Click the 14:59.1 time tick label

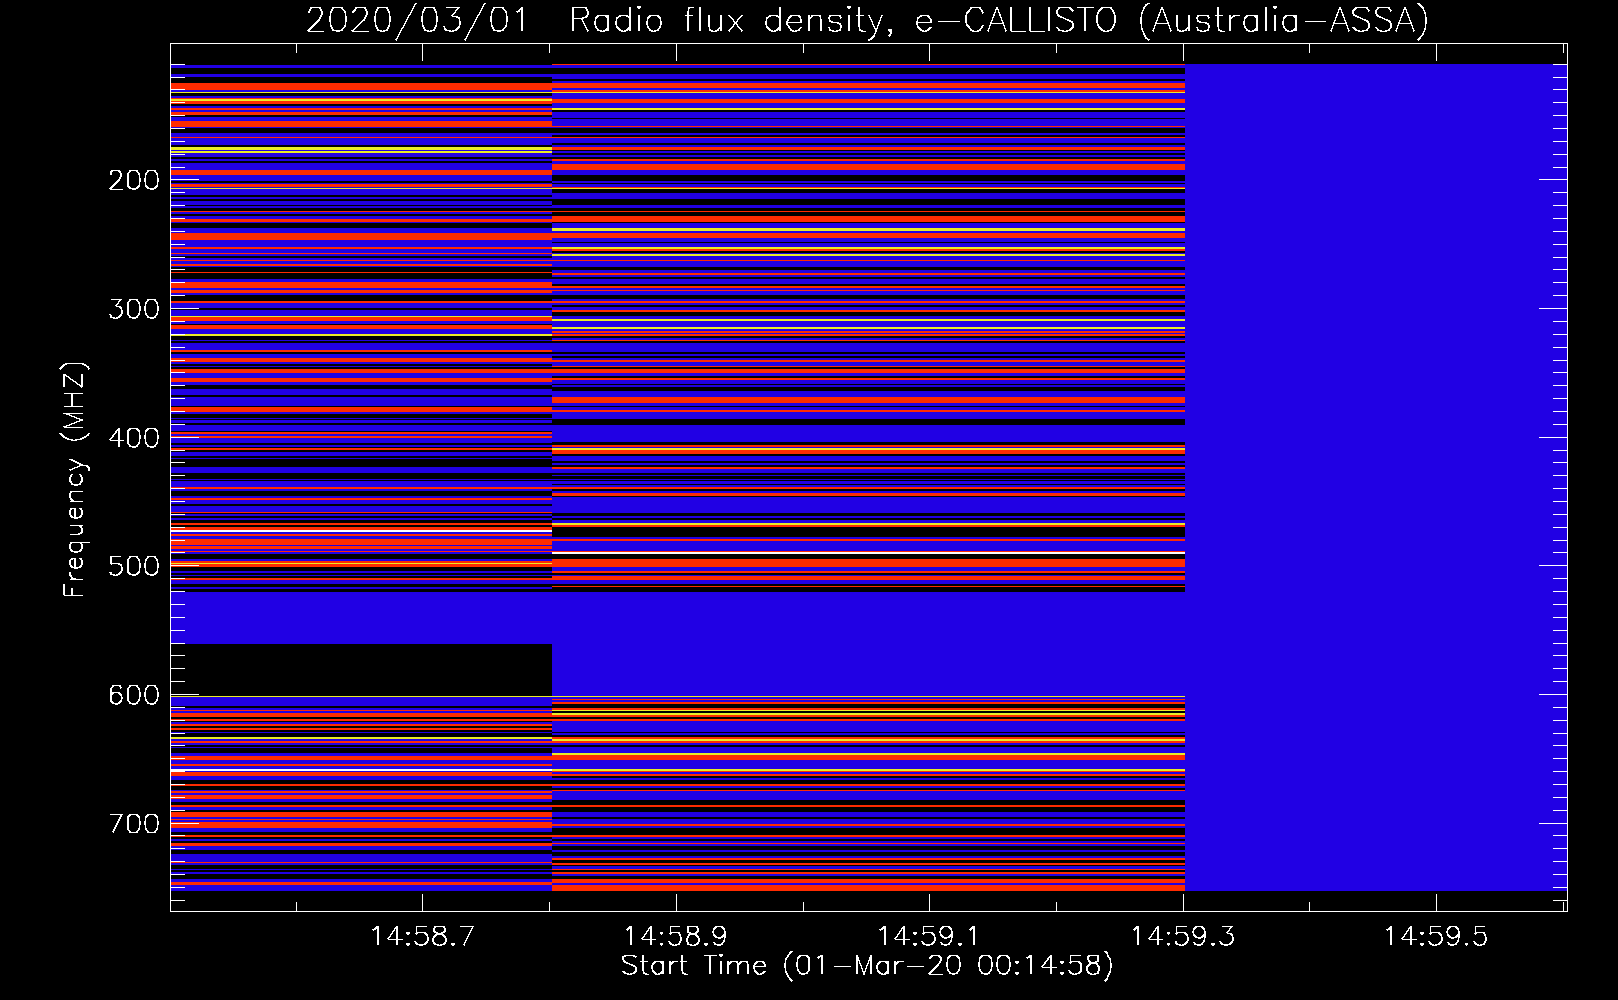[929, 937]
